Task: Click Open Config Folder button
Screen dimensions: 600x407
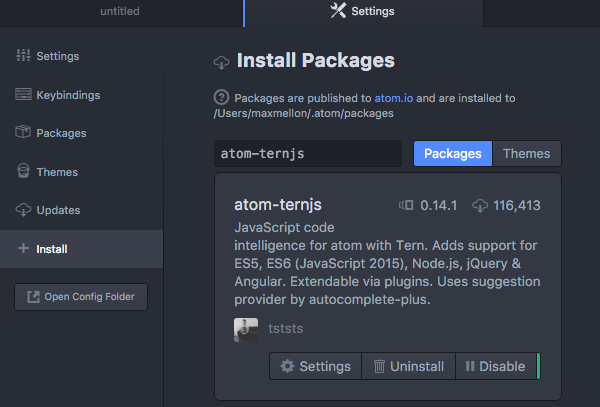Action: point(81,297)
